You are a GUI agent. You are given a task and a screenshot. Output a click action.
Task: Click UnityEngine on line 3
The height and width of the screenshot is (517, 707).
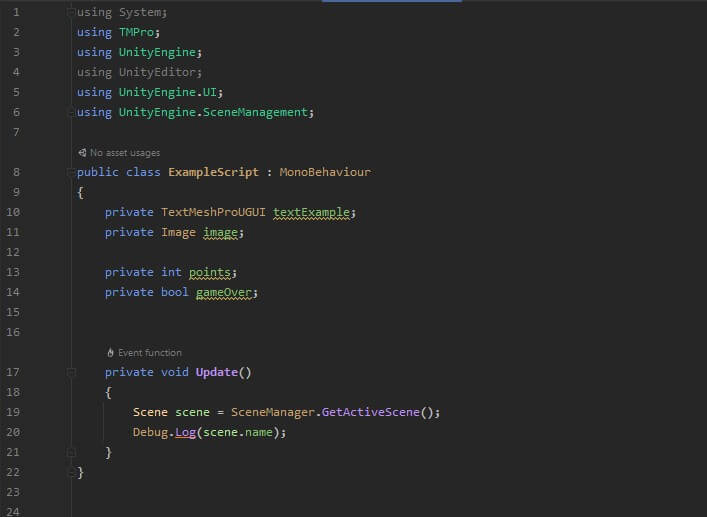coord(157,52)
